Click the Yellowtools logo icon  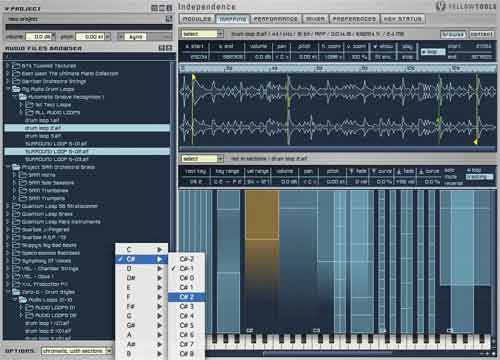click(441, 6)
